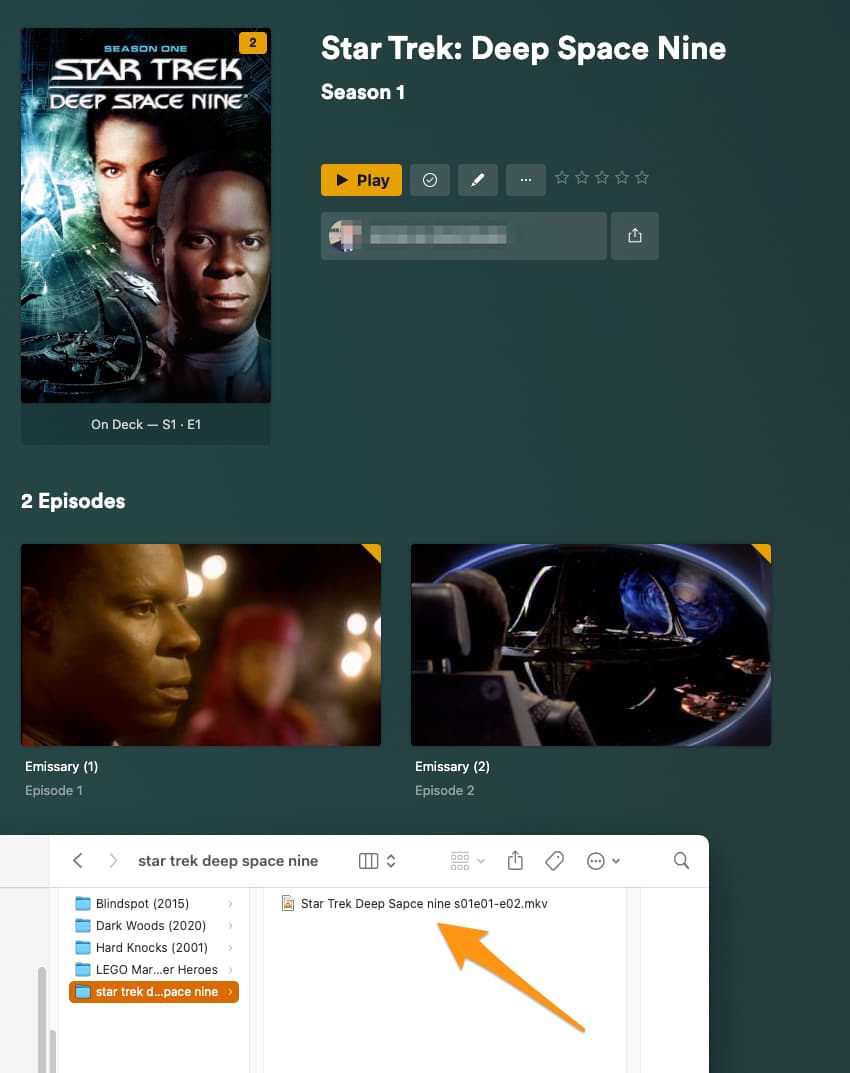Open Finder search magnifier
The height and width of the screenshot is (1073, 850).
(681, 860)
